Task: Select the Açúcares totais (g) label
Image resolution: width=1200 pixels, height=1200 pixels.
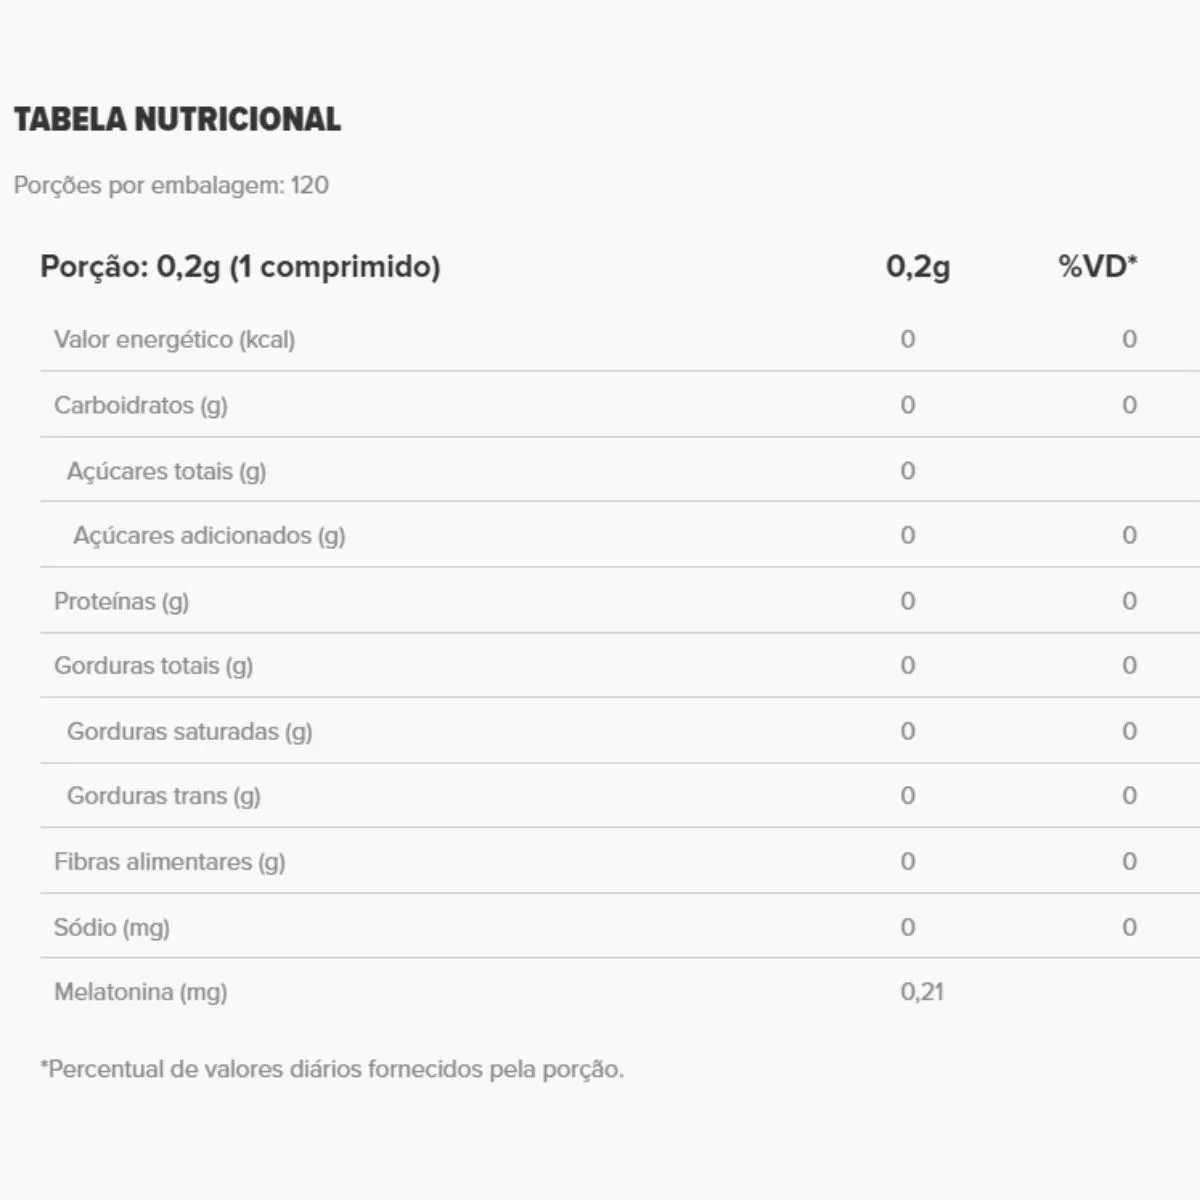Action: (166, 471)
